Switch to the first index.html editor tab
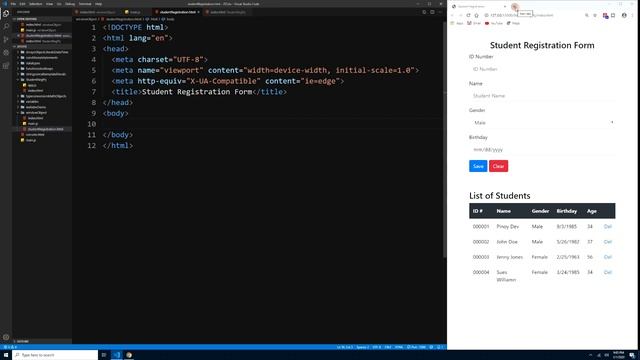The image size is (640, 360). [97, 12]
